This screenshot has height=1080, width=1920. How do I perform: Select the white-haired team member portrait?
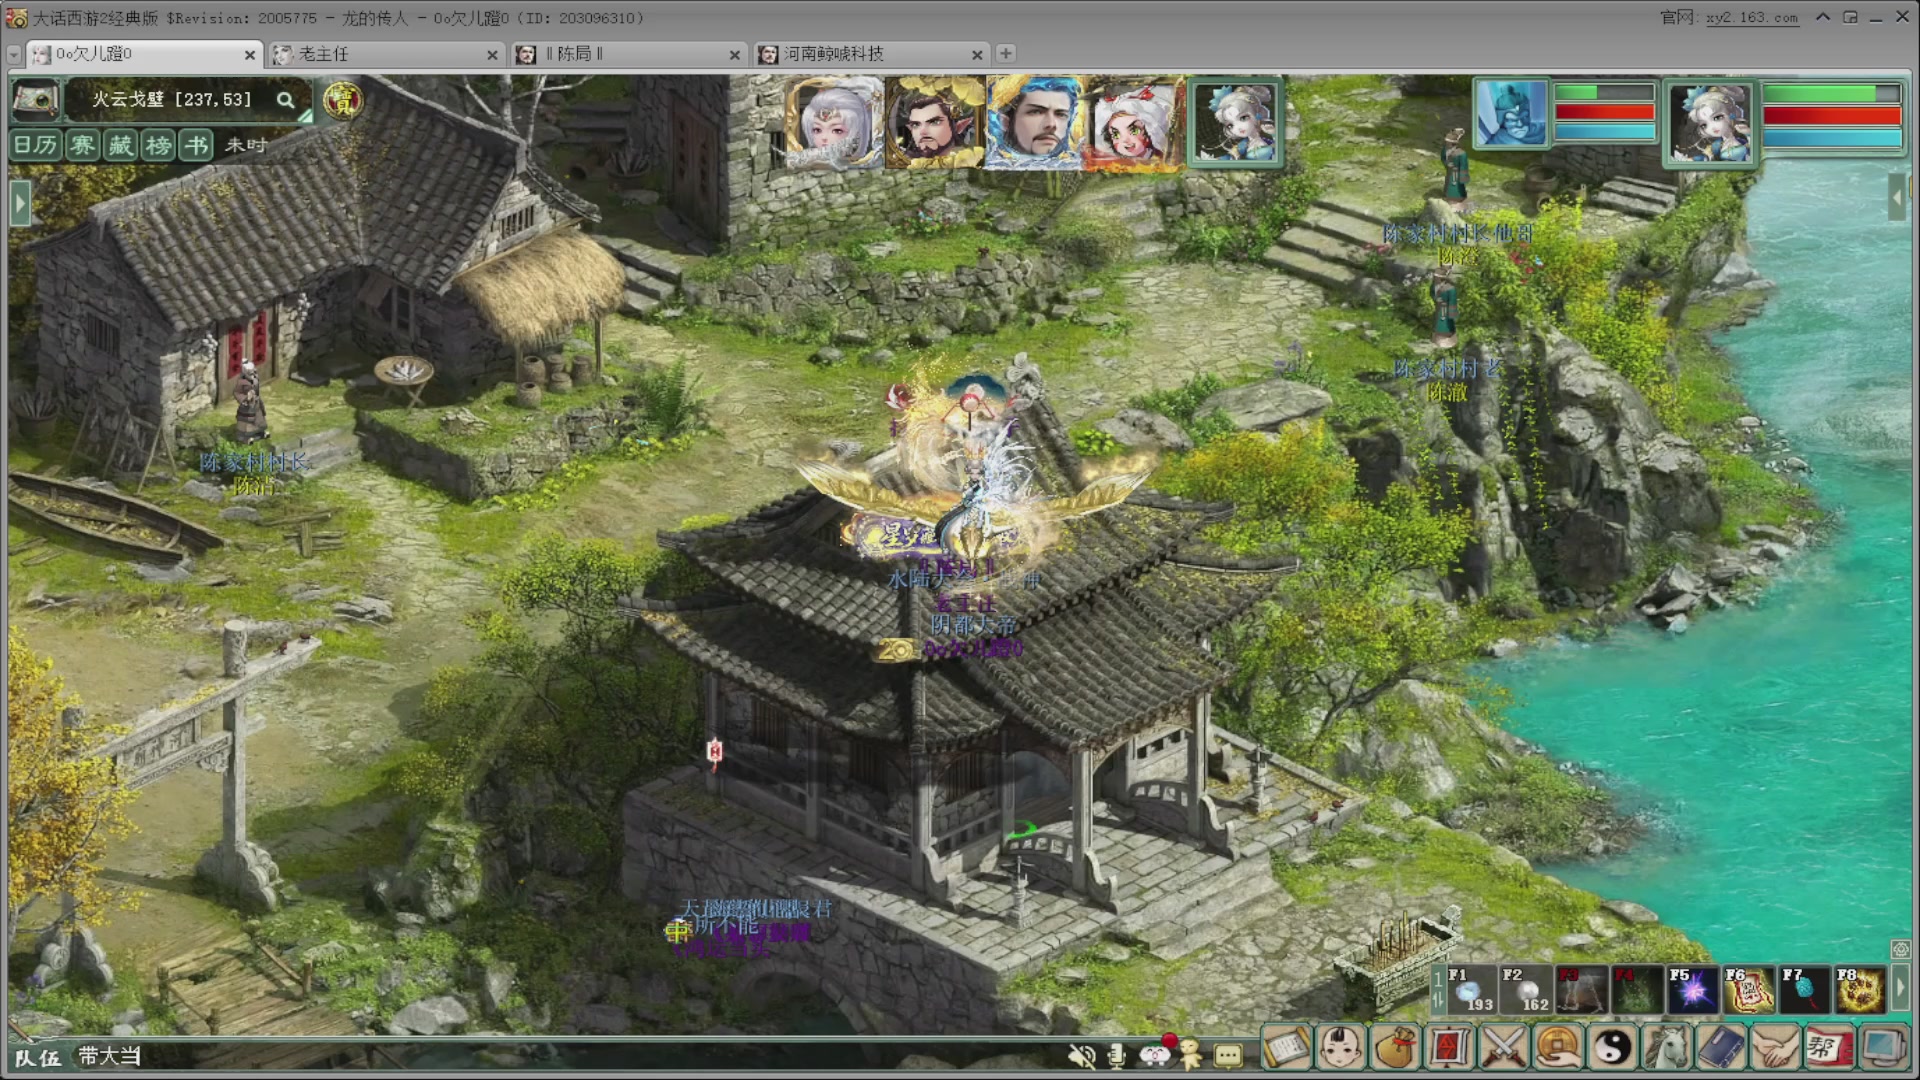(x=835, y=122)
